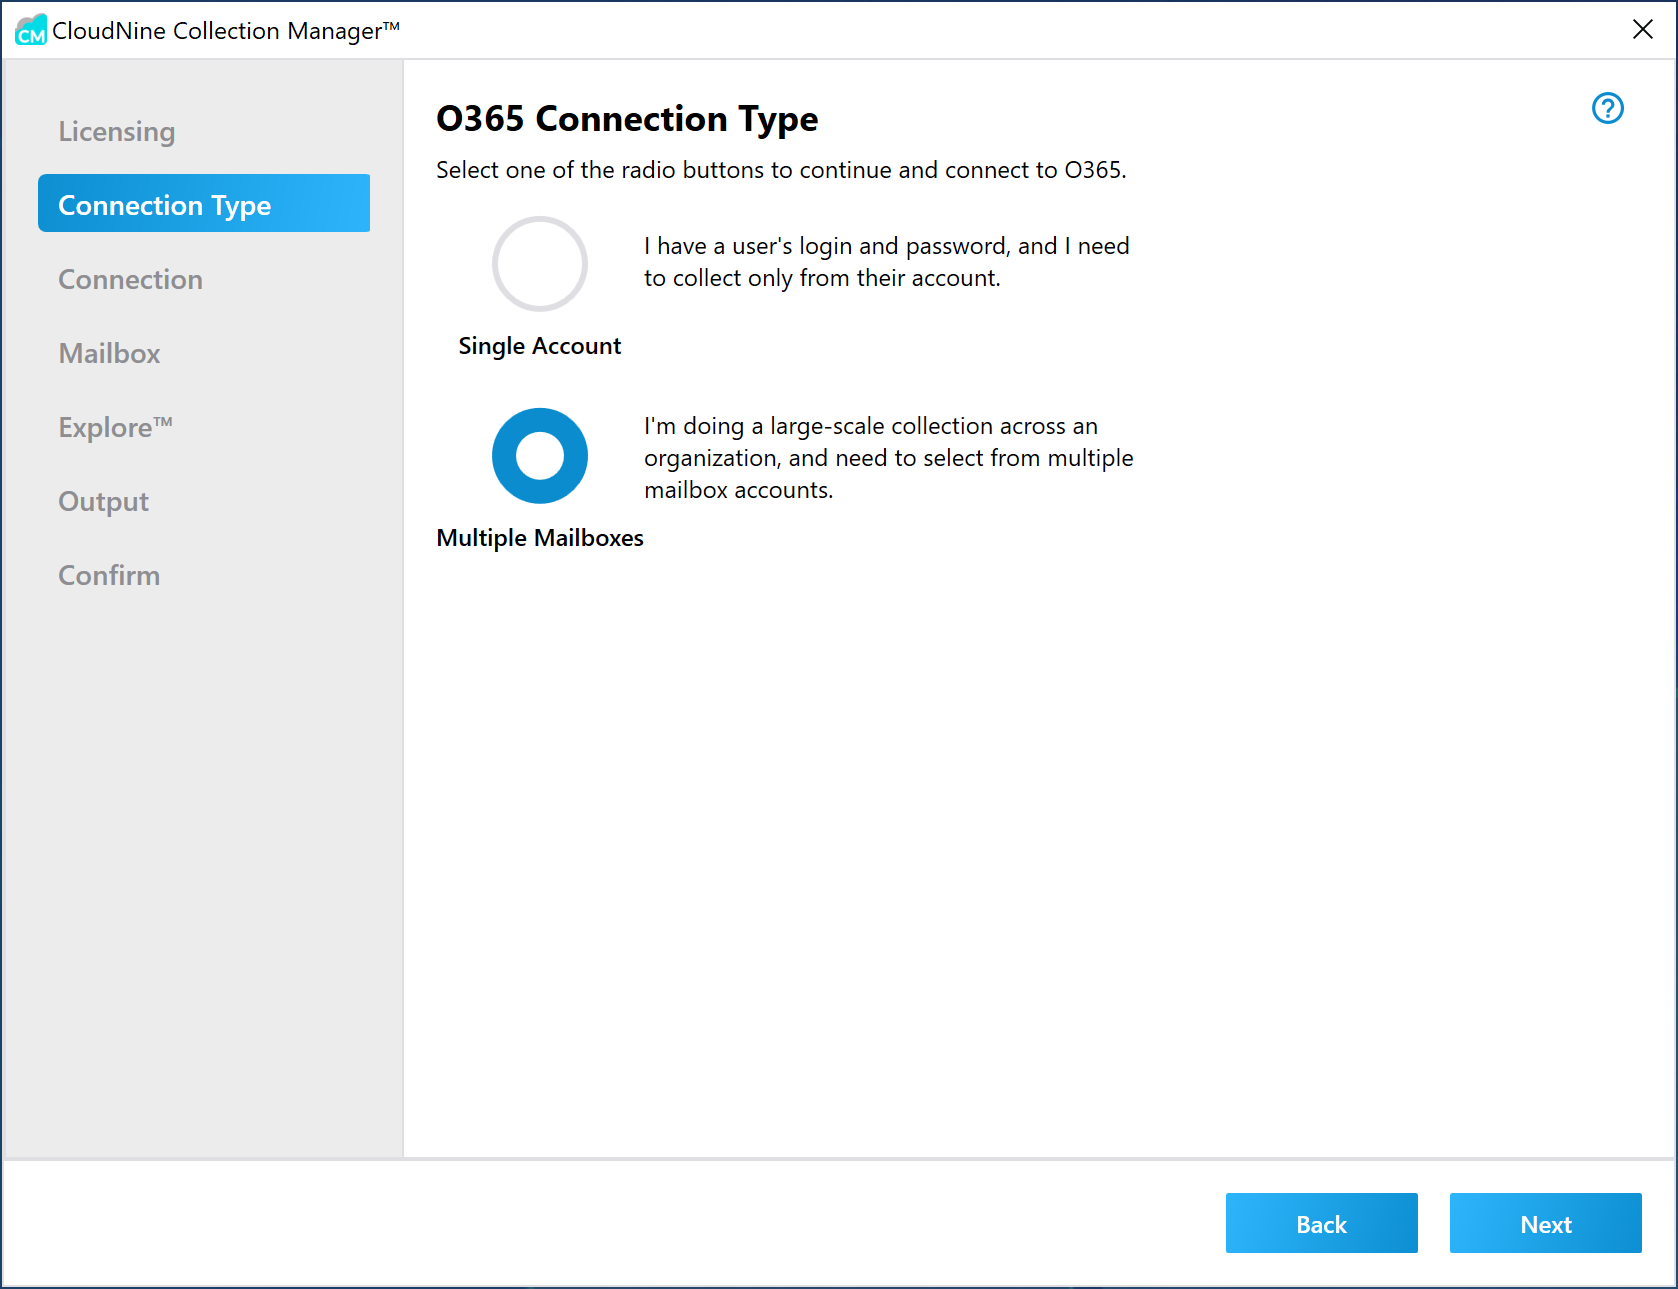This screenshot has height=1289, width=1678.
Task: Click the O365 Connection Type heading
Action: tap(627, 119)
